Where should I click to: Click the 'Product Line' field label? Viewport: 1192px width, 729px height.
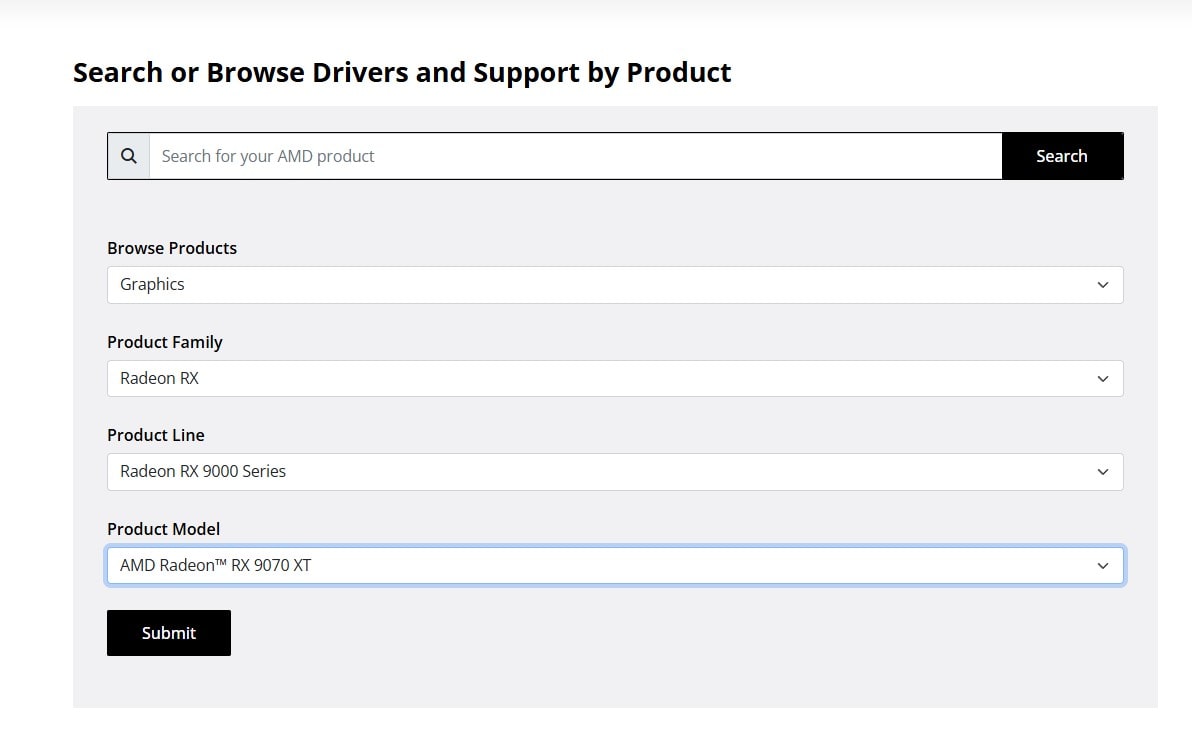pos(156,435)
